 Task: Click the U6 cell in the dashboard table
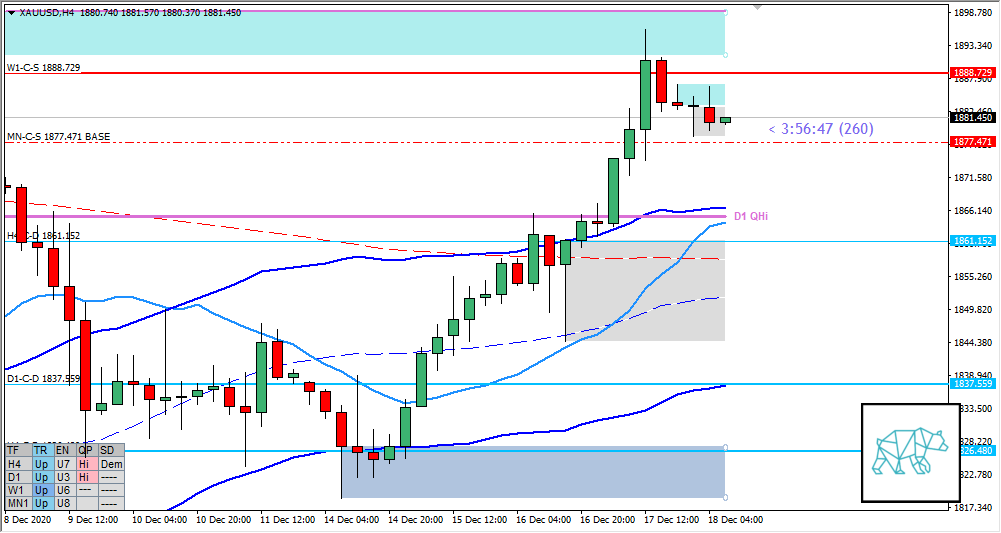point(64,490)
